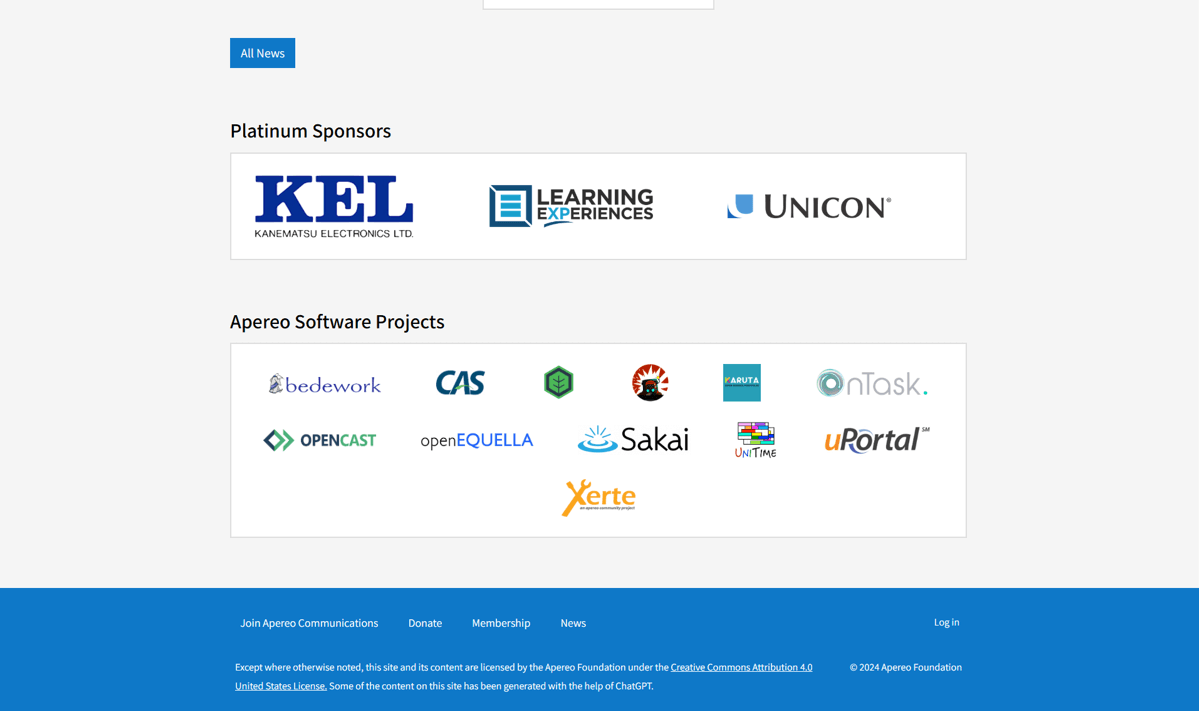The image size is (1199, 711).
Task: Click the green hexagon leaf logo
Action: coord(558,382)
